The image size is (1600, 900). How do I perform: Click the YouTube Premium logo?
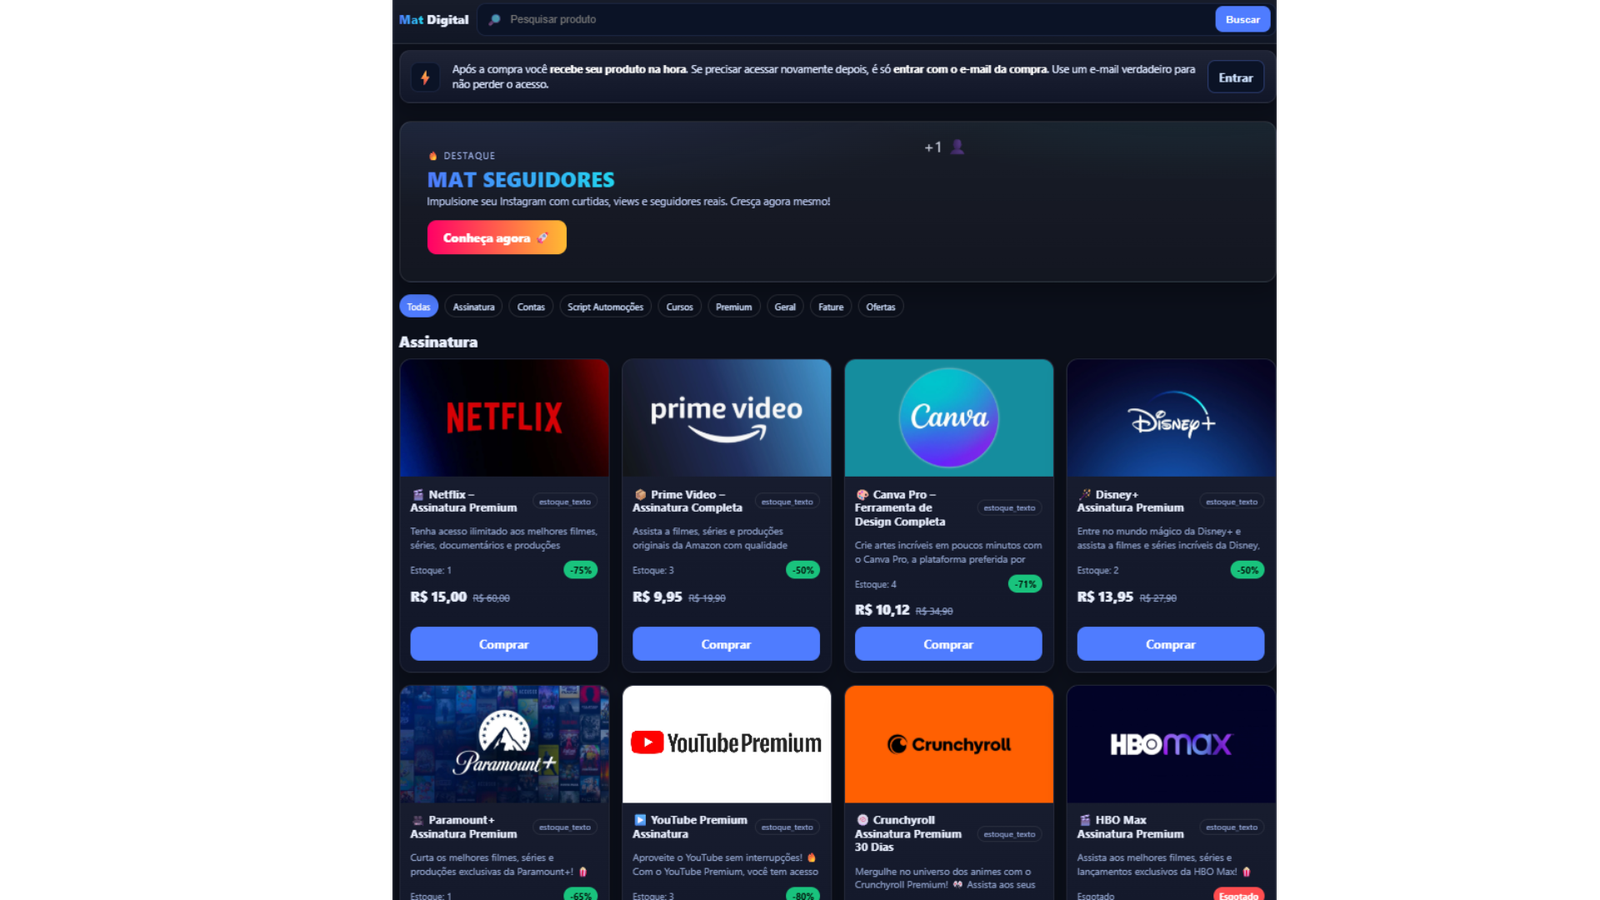click(726, 743)
